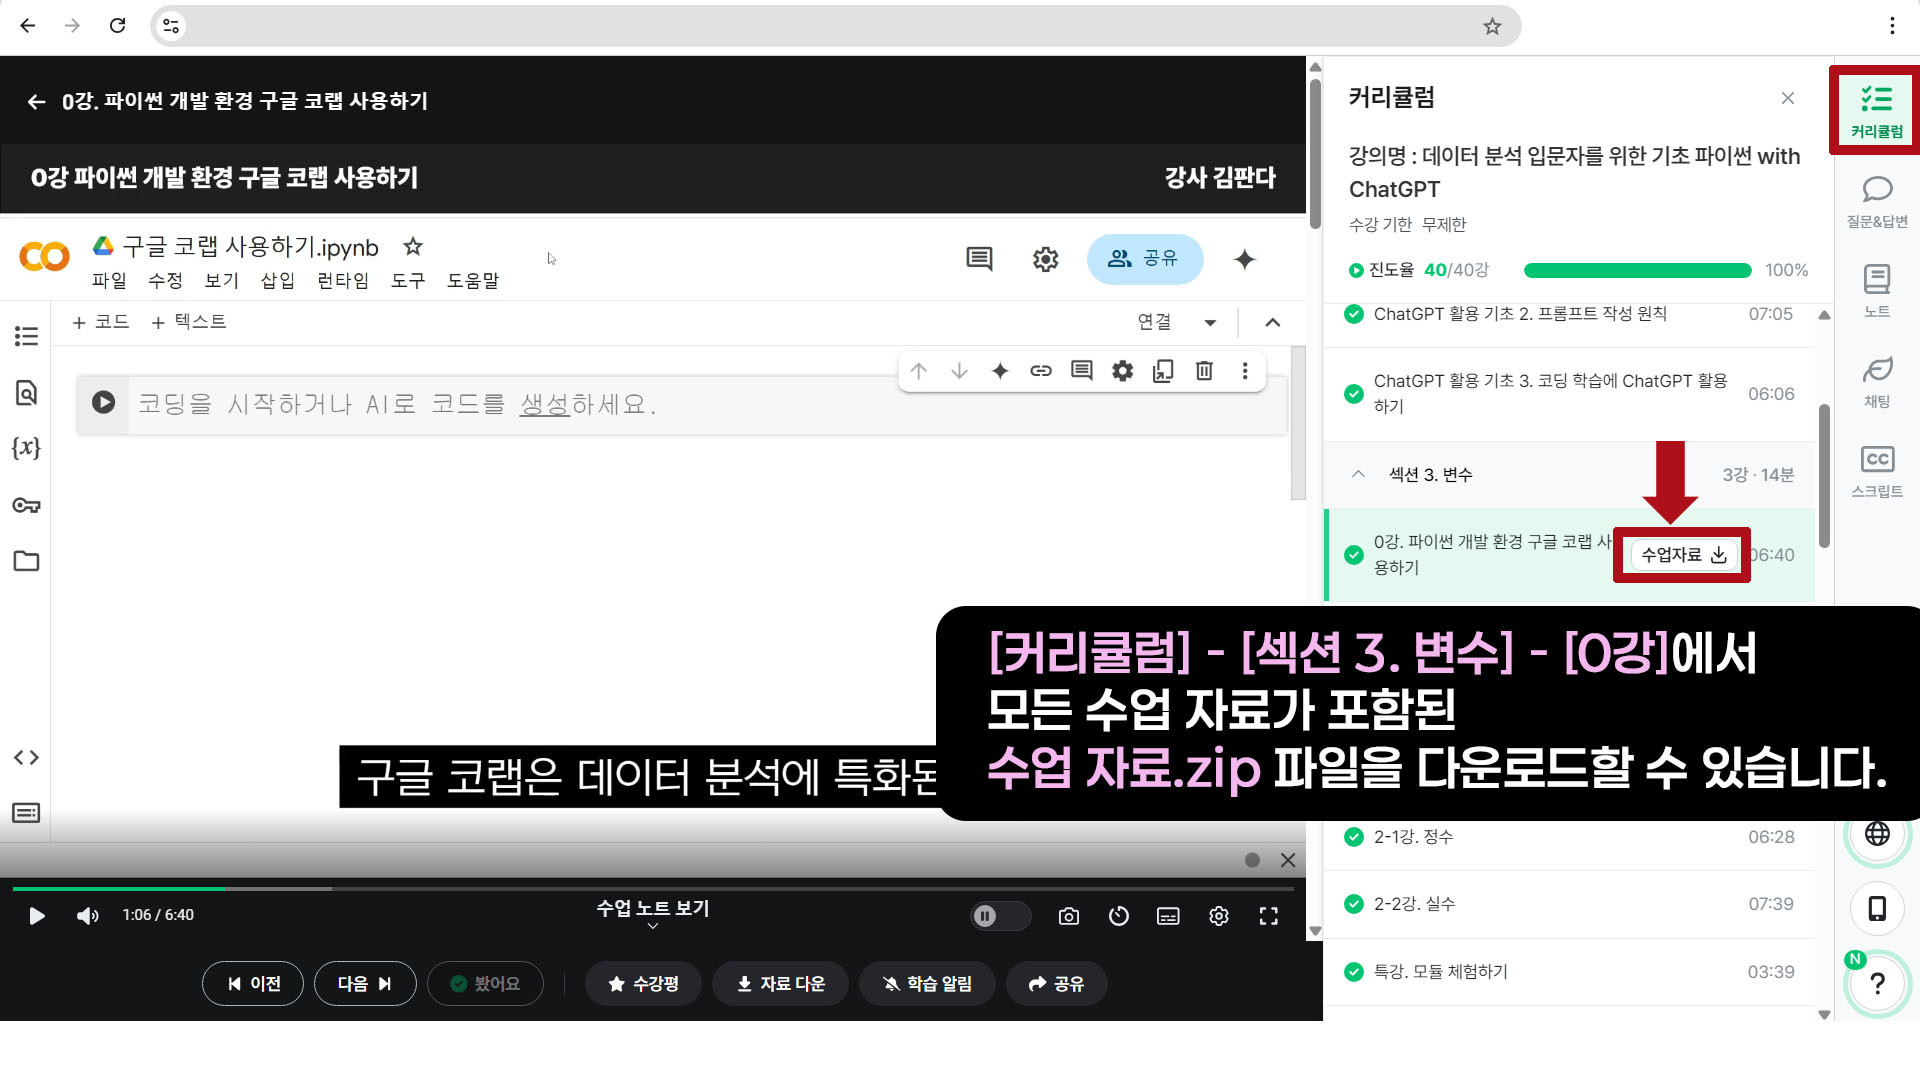Viewport: 1920px width, 1080px height.
Task: Expand 수업 노트 보기
Action: (x=653, y=913)
